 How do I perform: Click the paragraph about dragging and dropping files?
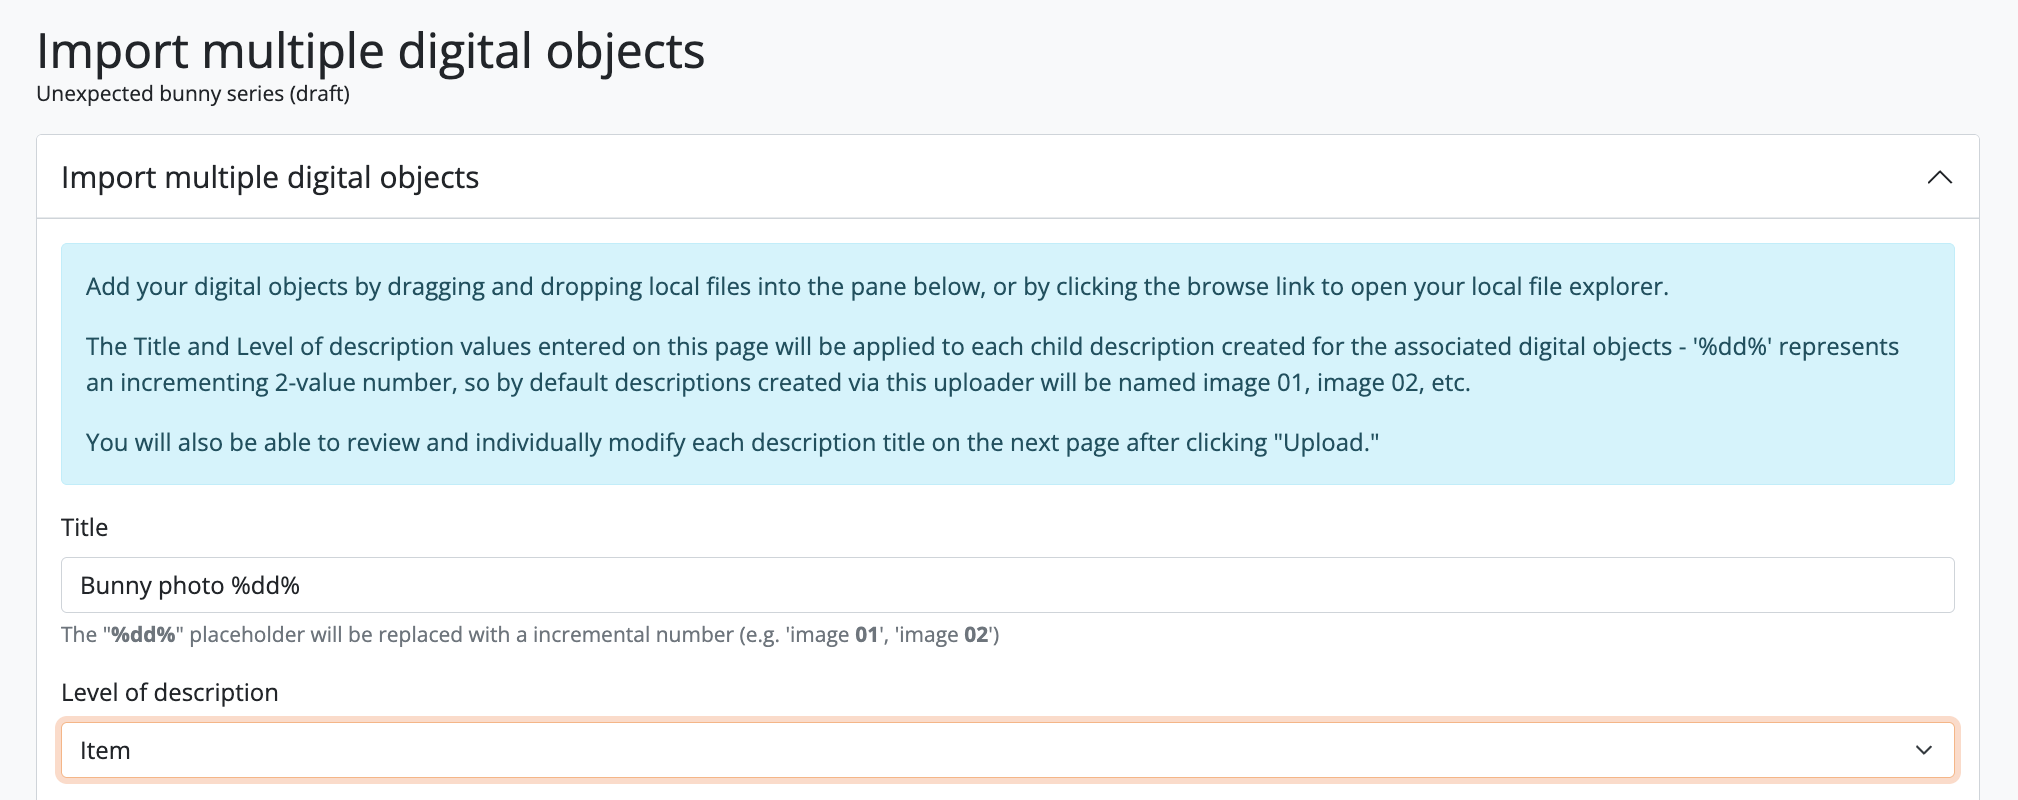(876, 287)
